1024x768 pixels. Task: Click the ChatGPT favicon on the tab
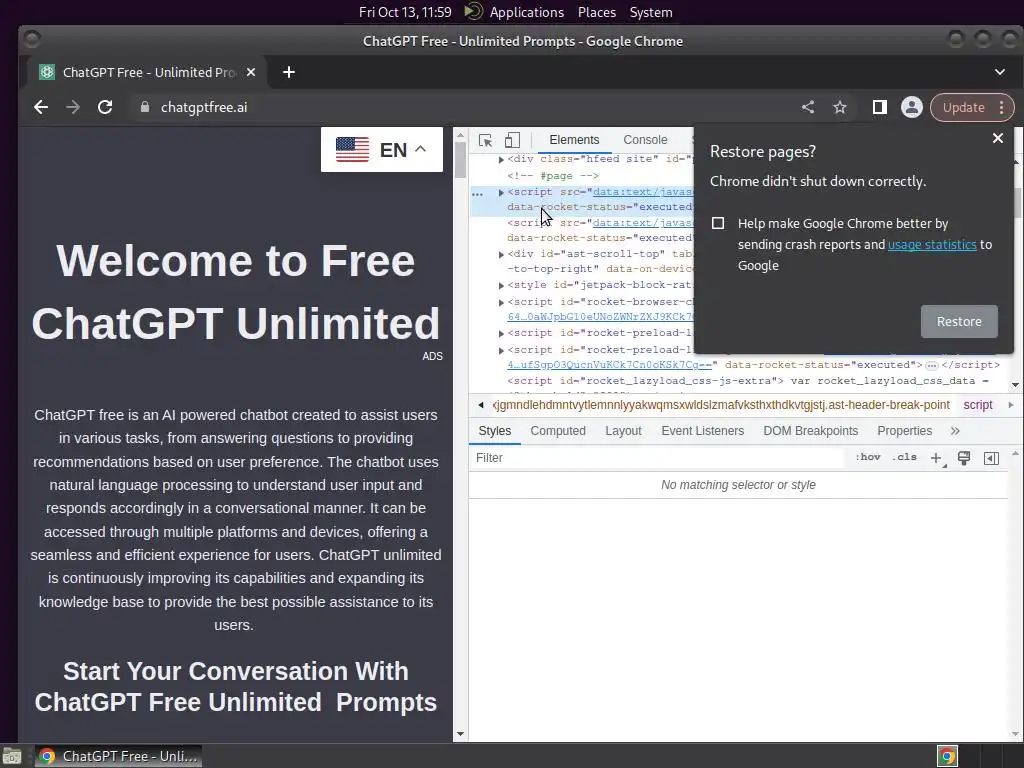pyautogui.click(x=47, y=72)
